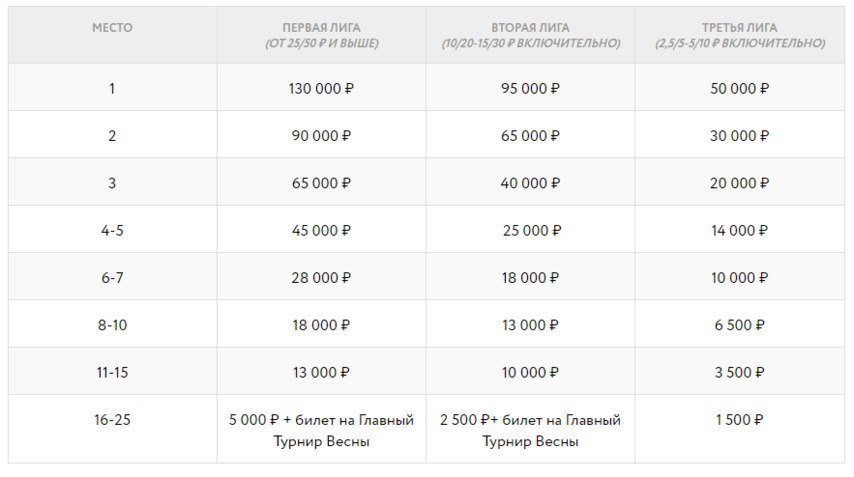Select the 130 000 ₽ first place cell
The image size is (854, 477).
[320, 88]
